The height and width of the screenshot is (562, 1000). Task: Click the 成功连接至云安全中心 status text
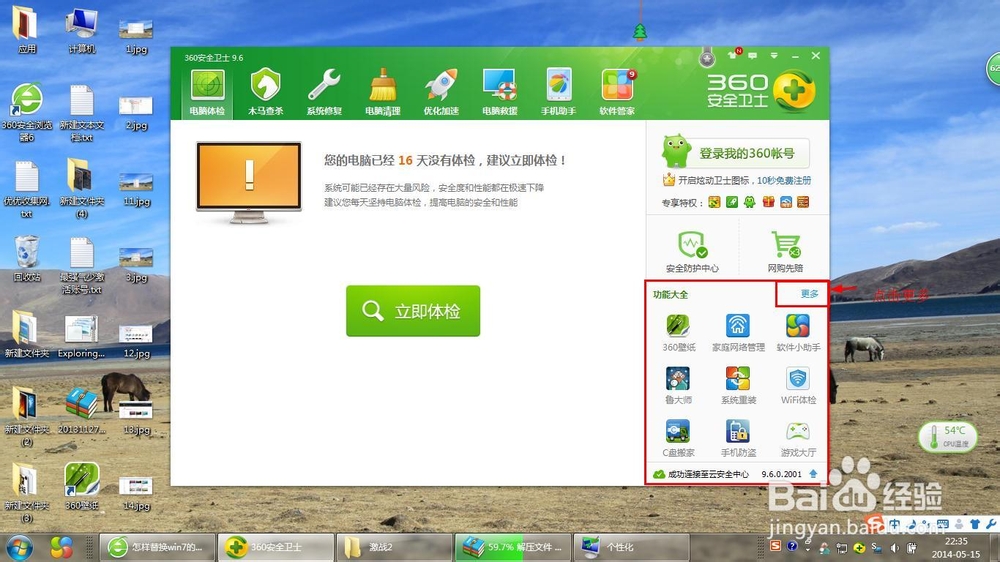point(708,475)
